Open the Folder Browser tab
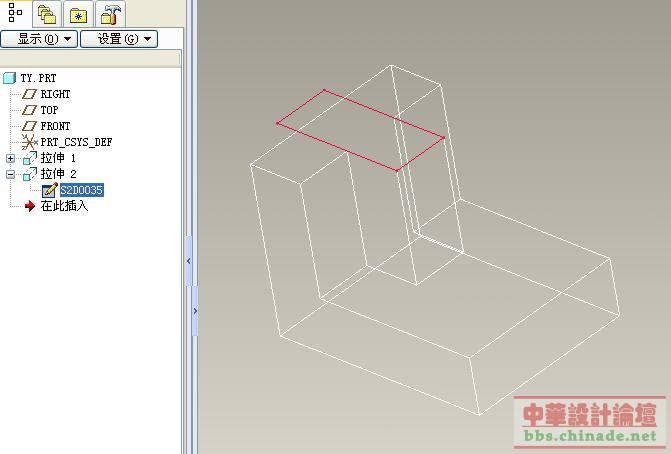 (47, 14)
